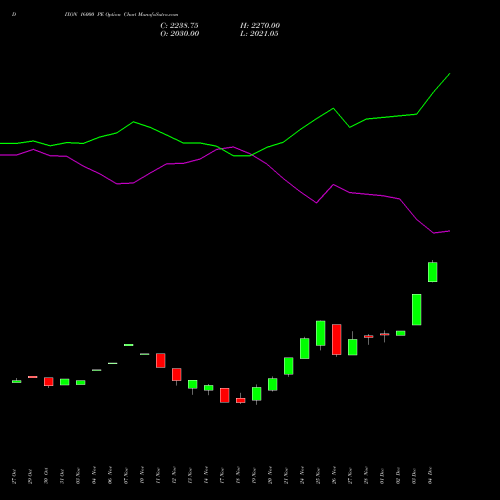Click the 24 Nov date label
The image size is (500, 500).
[x=302, y=475]
